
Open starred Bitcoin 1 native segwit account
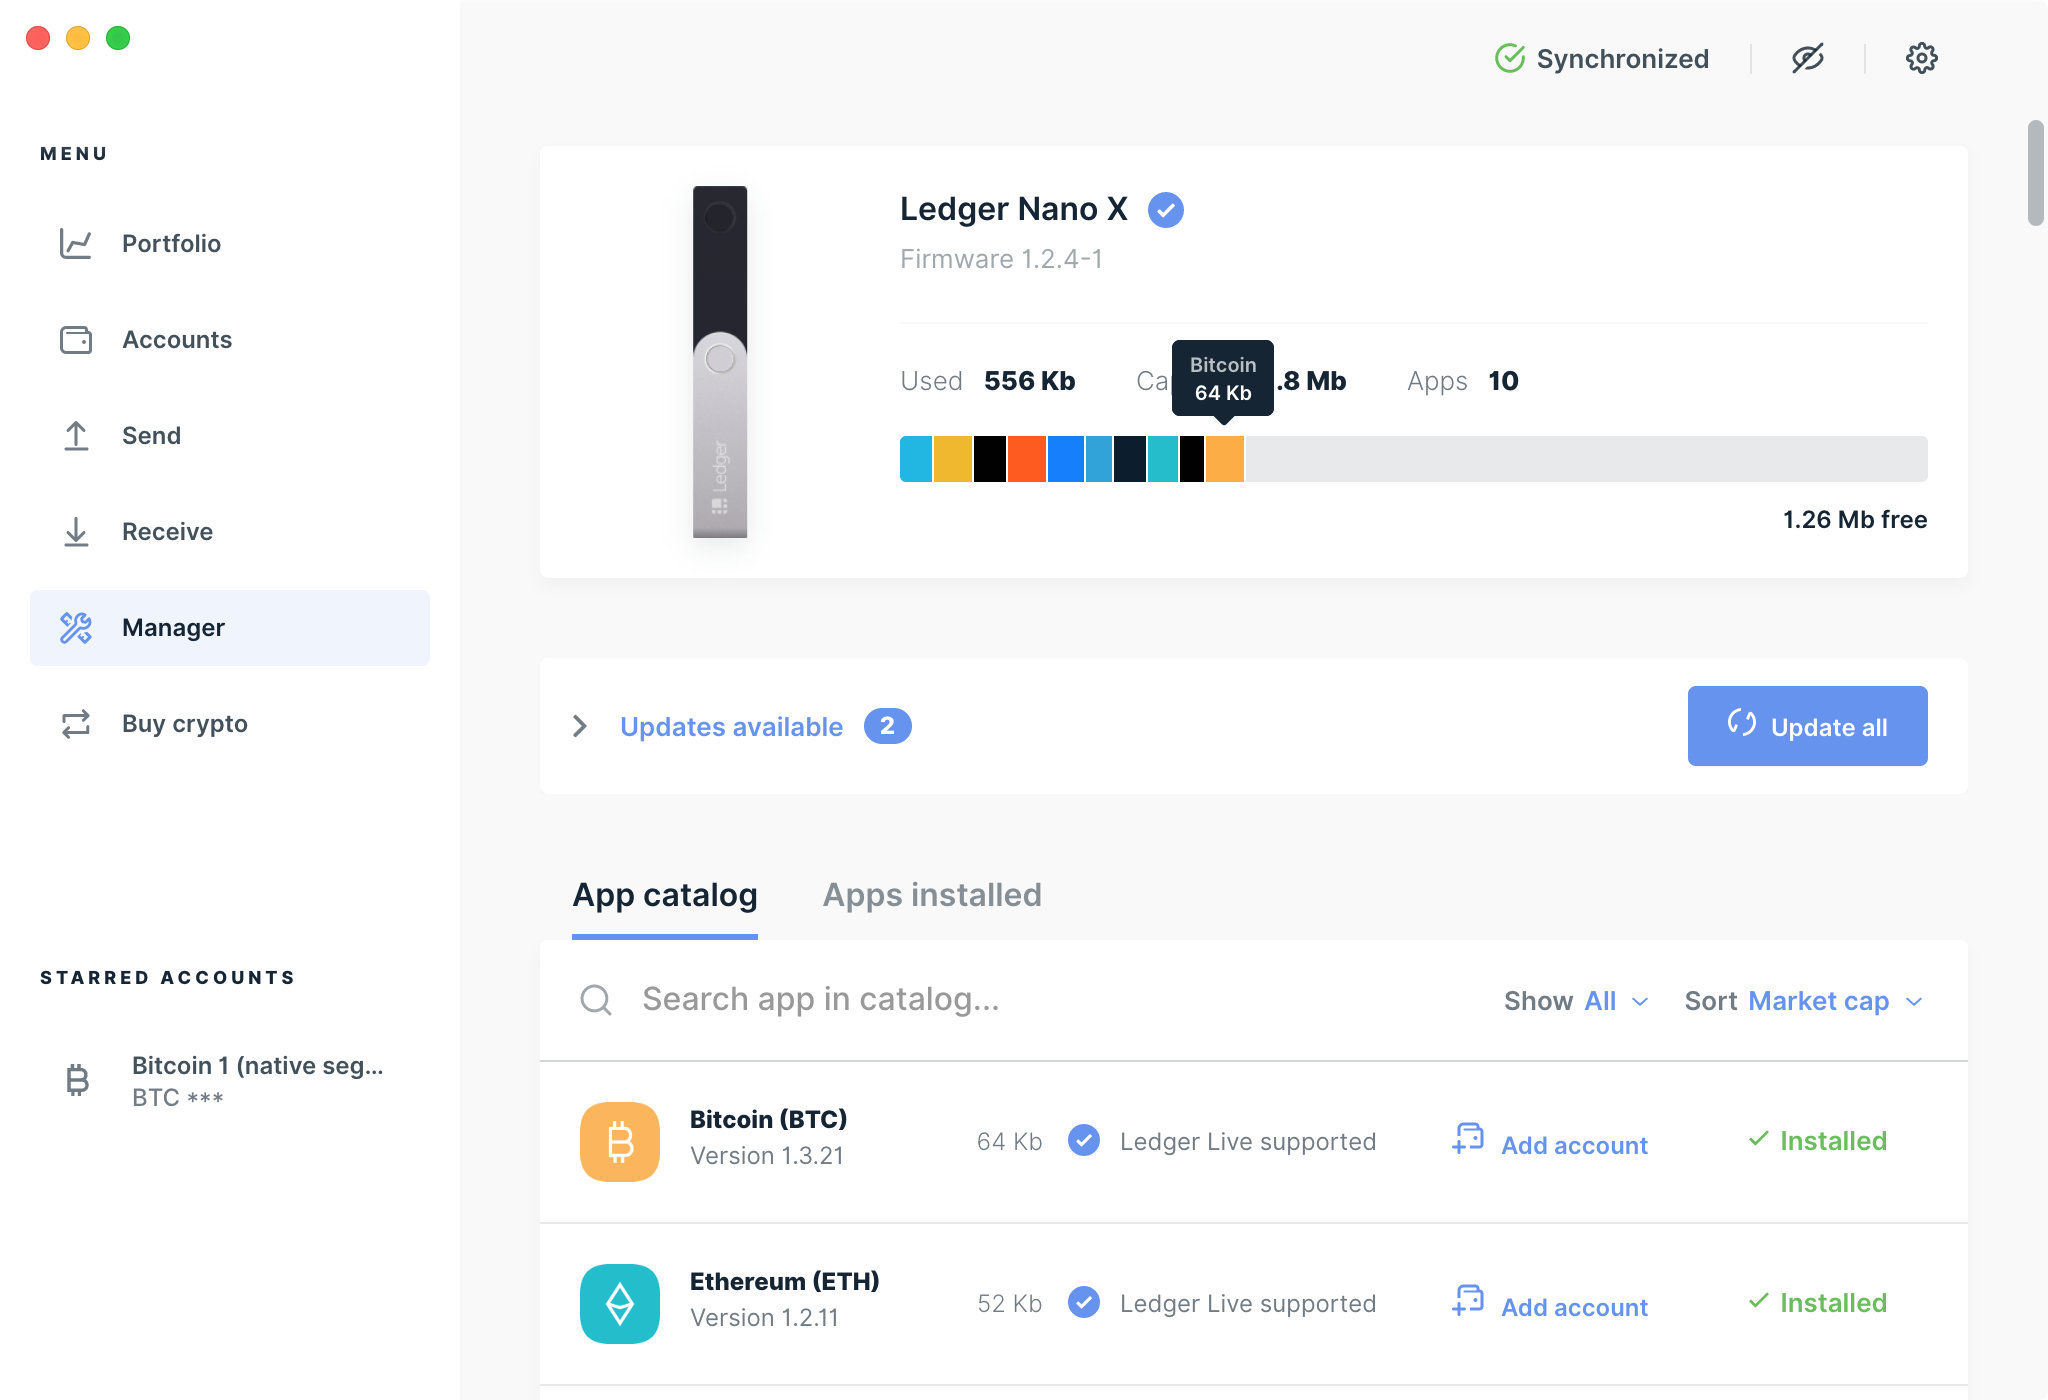[230, 1081]
